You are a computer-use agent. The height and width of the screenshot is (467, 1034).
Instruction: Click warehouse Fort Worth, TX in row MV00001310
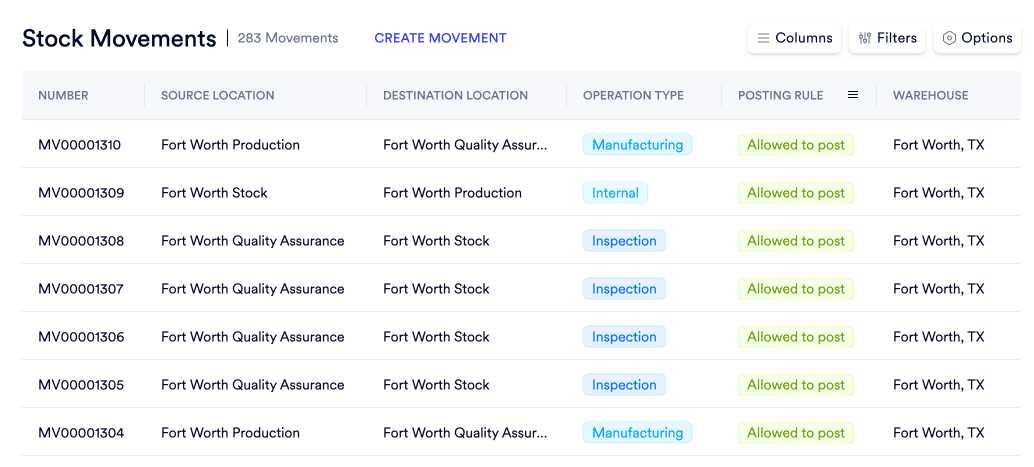click(x=938, y=144)
